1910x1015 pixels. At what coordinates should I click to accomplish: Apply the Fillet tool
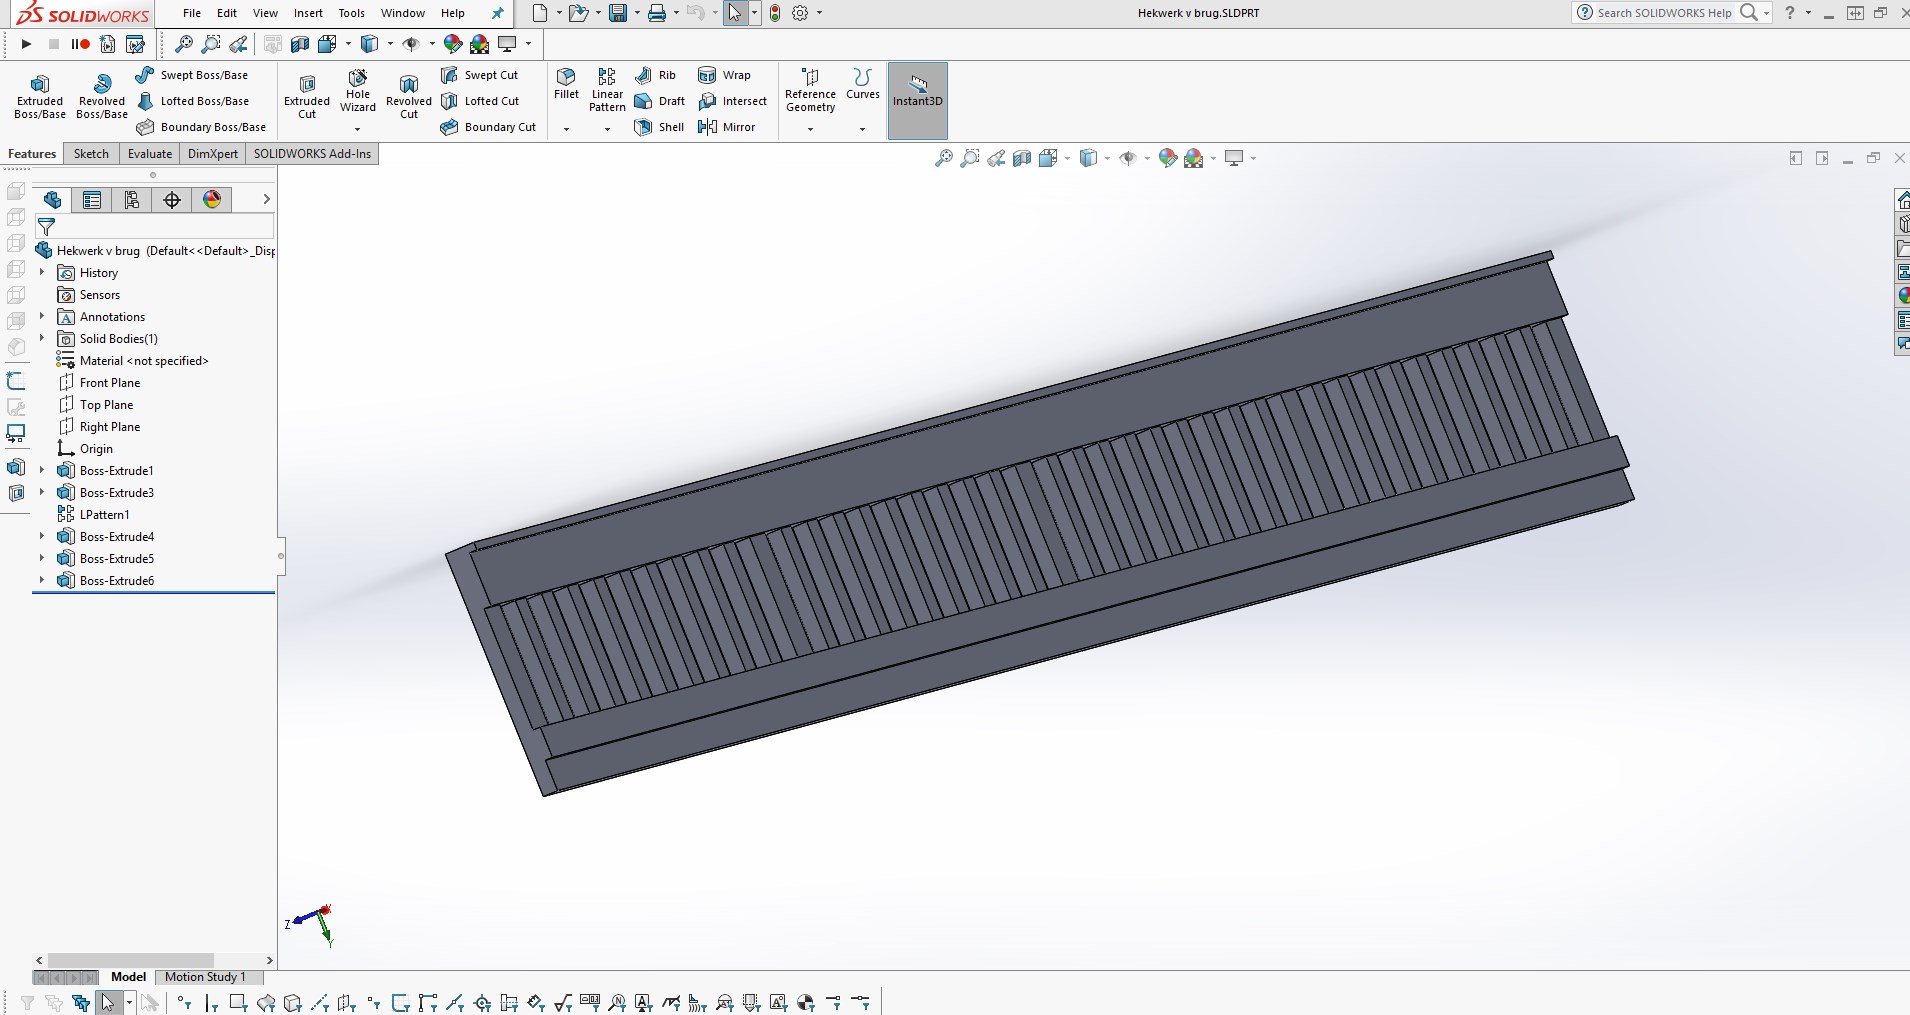coord(566,84)
